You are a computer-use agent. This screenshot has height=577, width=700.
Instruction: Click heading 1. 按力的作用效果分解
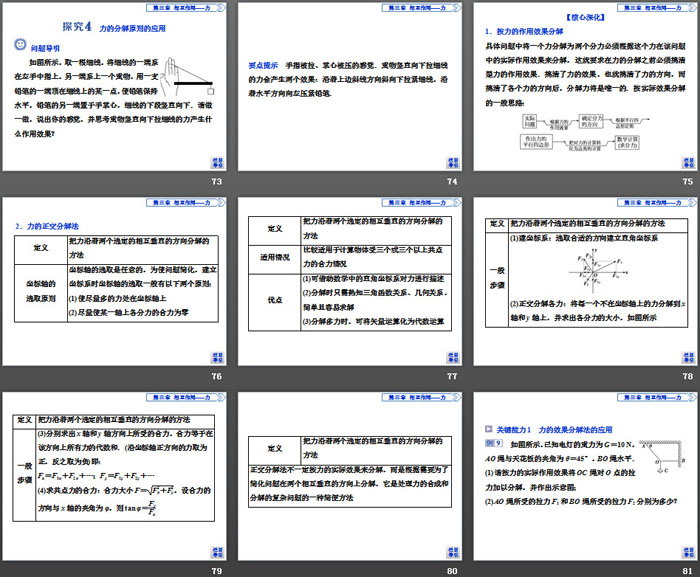[x=524, y=31]
